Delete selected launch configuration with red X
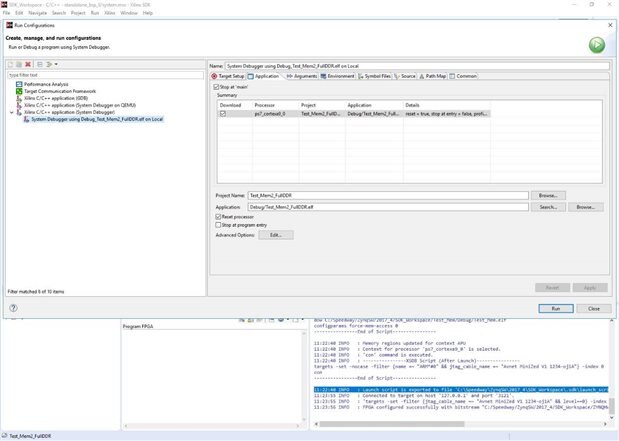Screen dimensions: 619x441 coord(28,64)
